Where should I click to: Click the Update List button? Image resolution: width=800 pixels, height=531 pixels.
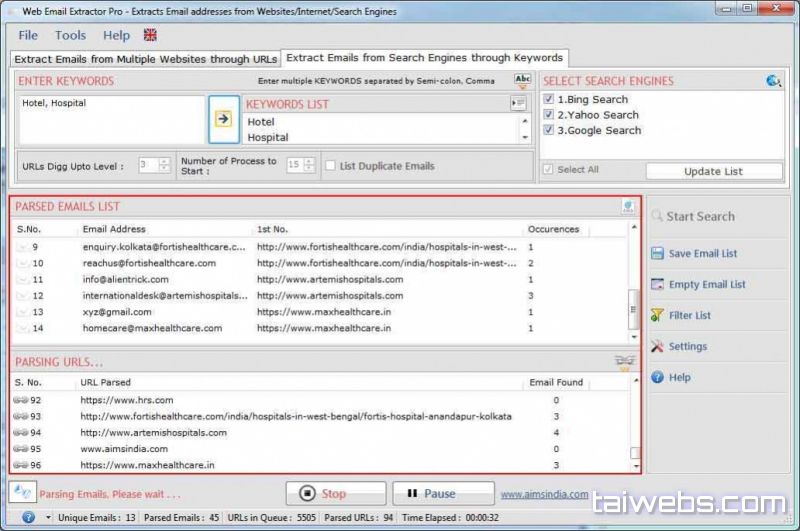[x=713, y=171]
